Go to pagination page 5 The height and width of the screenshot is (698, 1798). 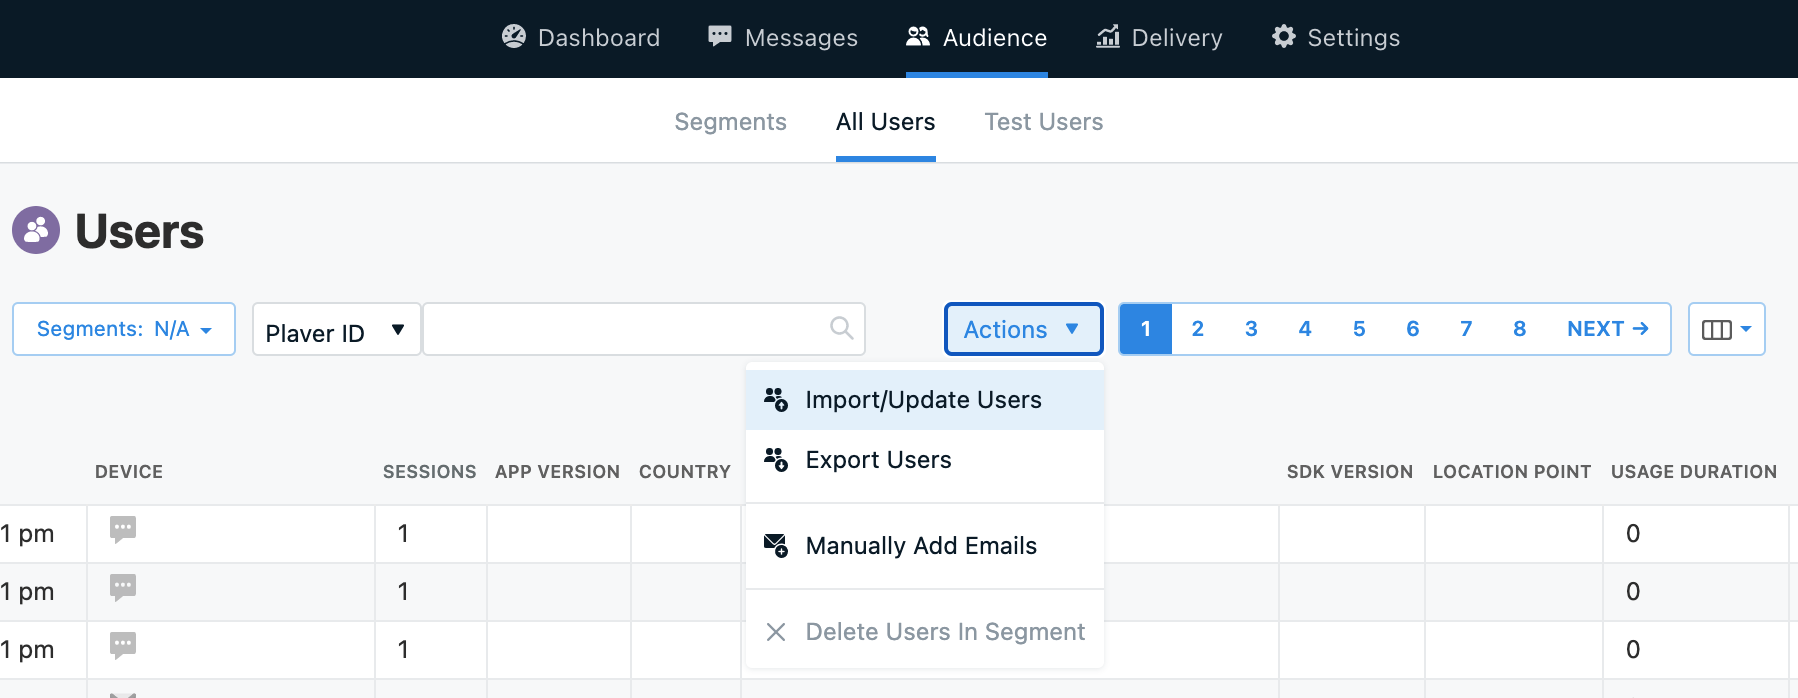pyautogui.click(x=1359, y=329)
